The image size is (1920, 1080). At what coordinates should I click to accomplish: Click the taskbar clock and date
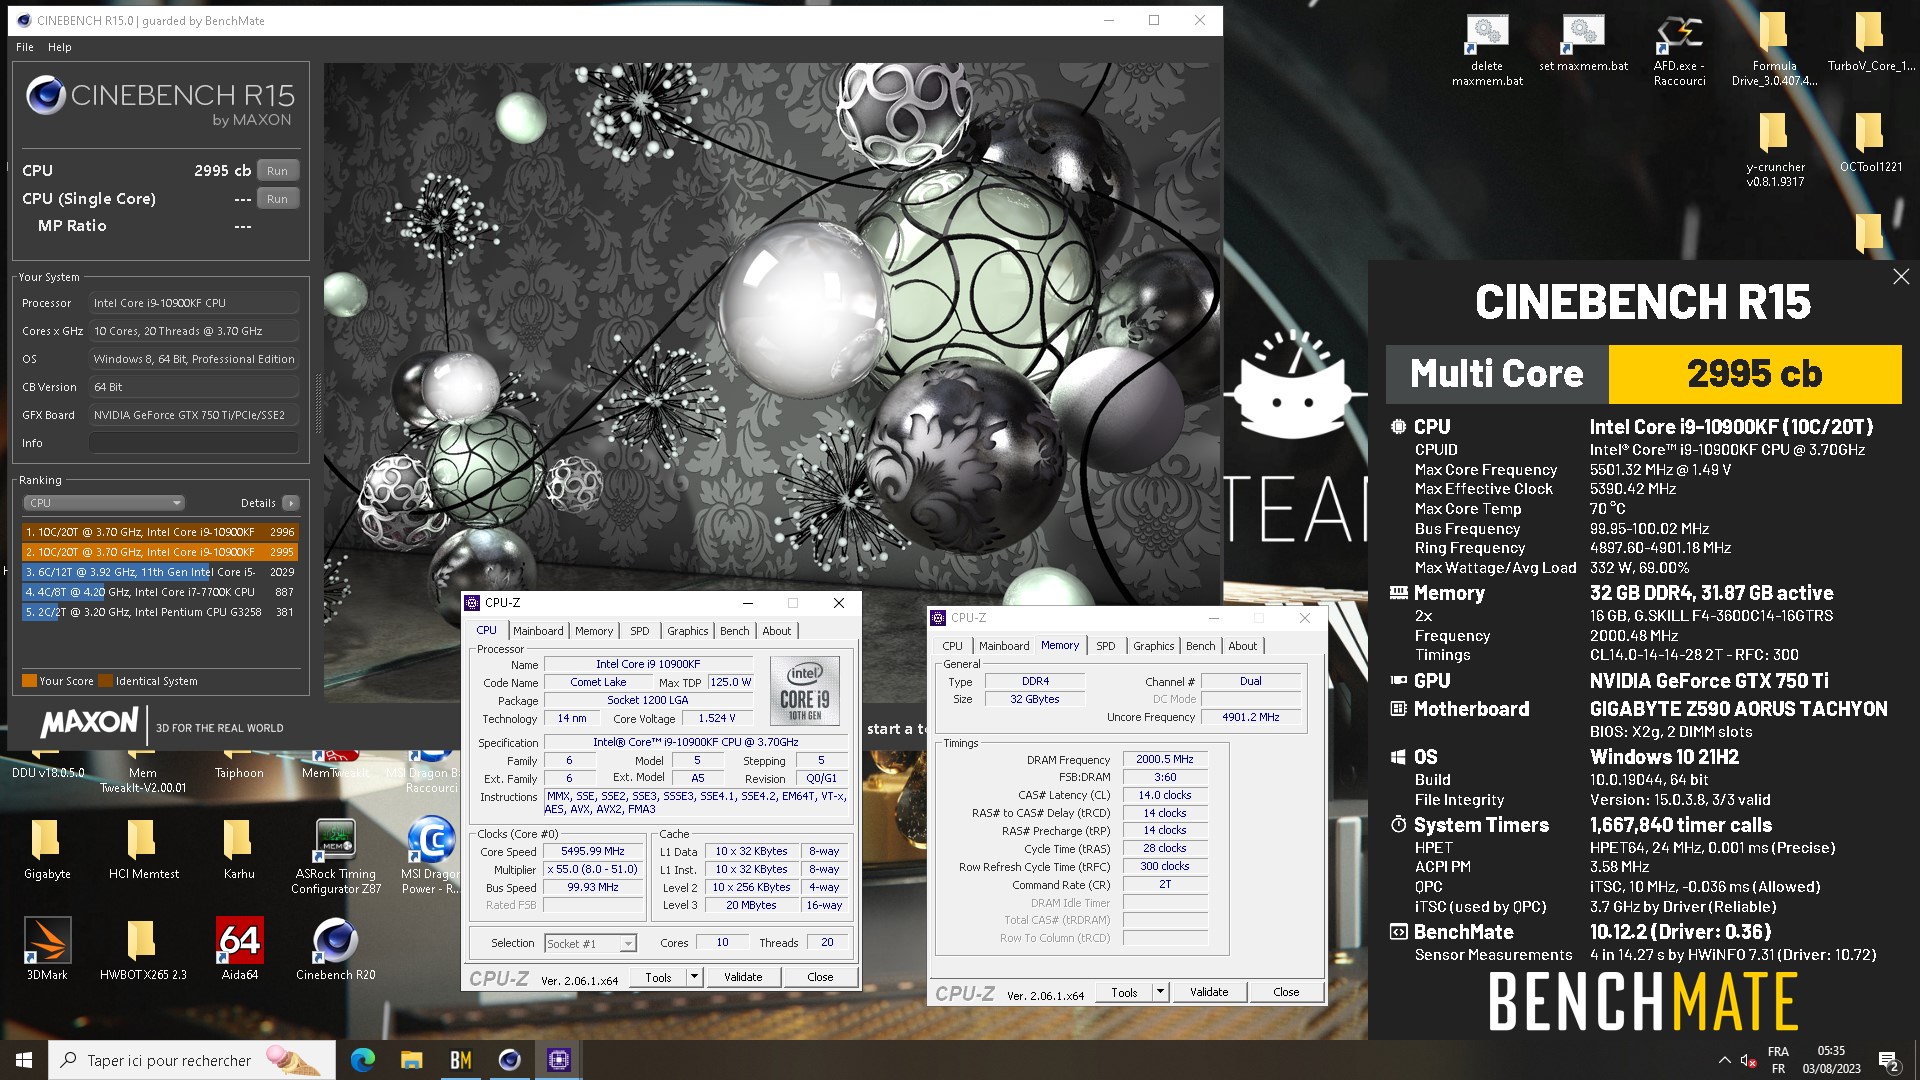point(1831,1060)
